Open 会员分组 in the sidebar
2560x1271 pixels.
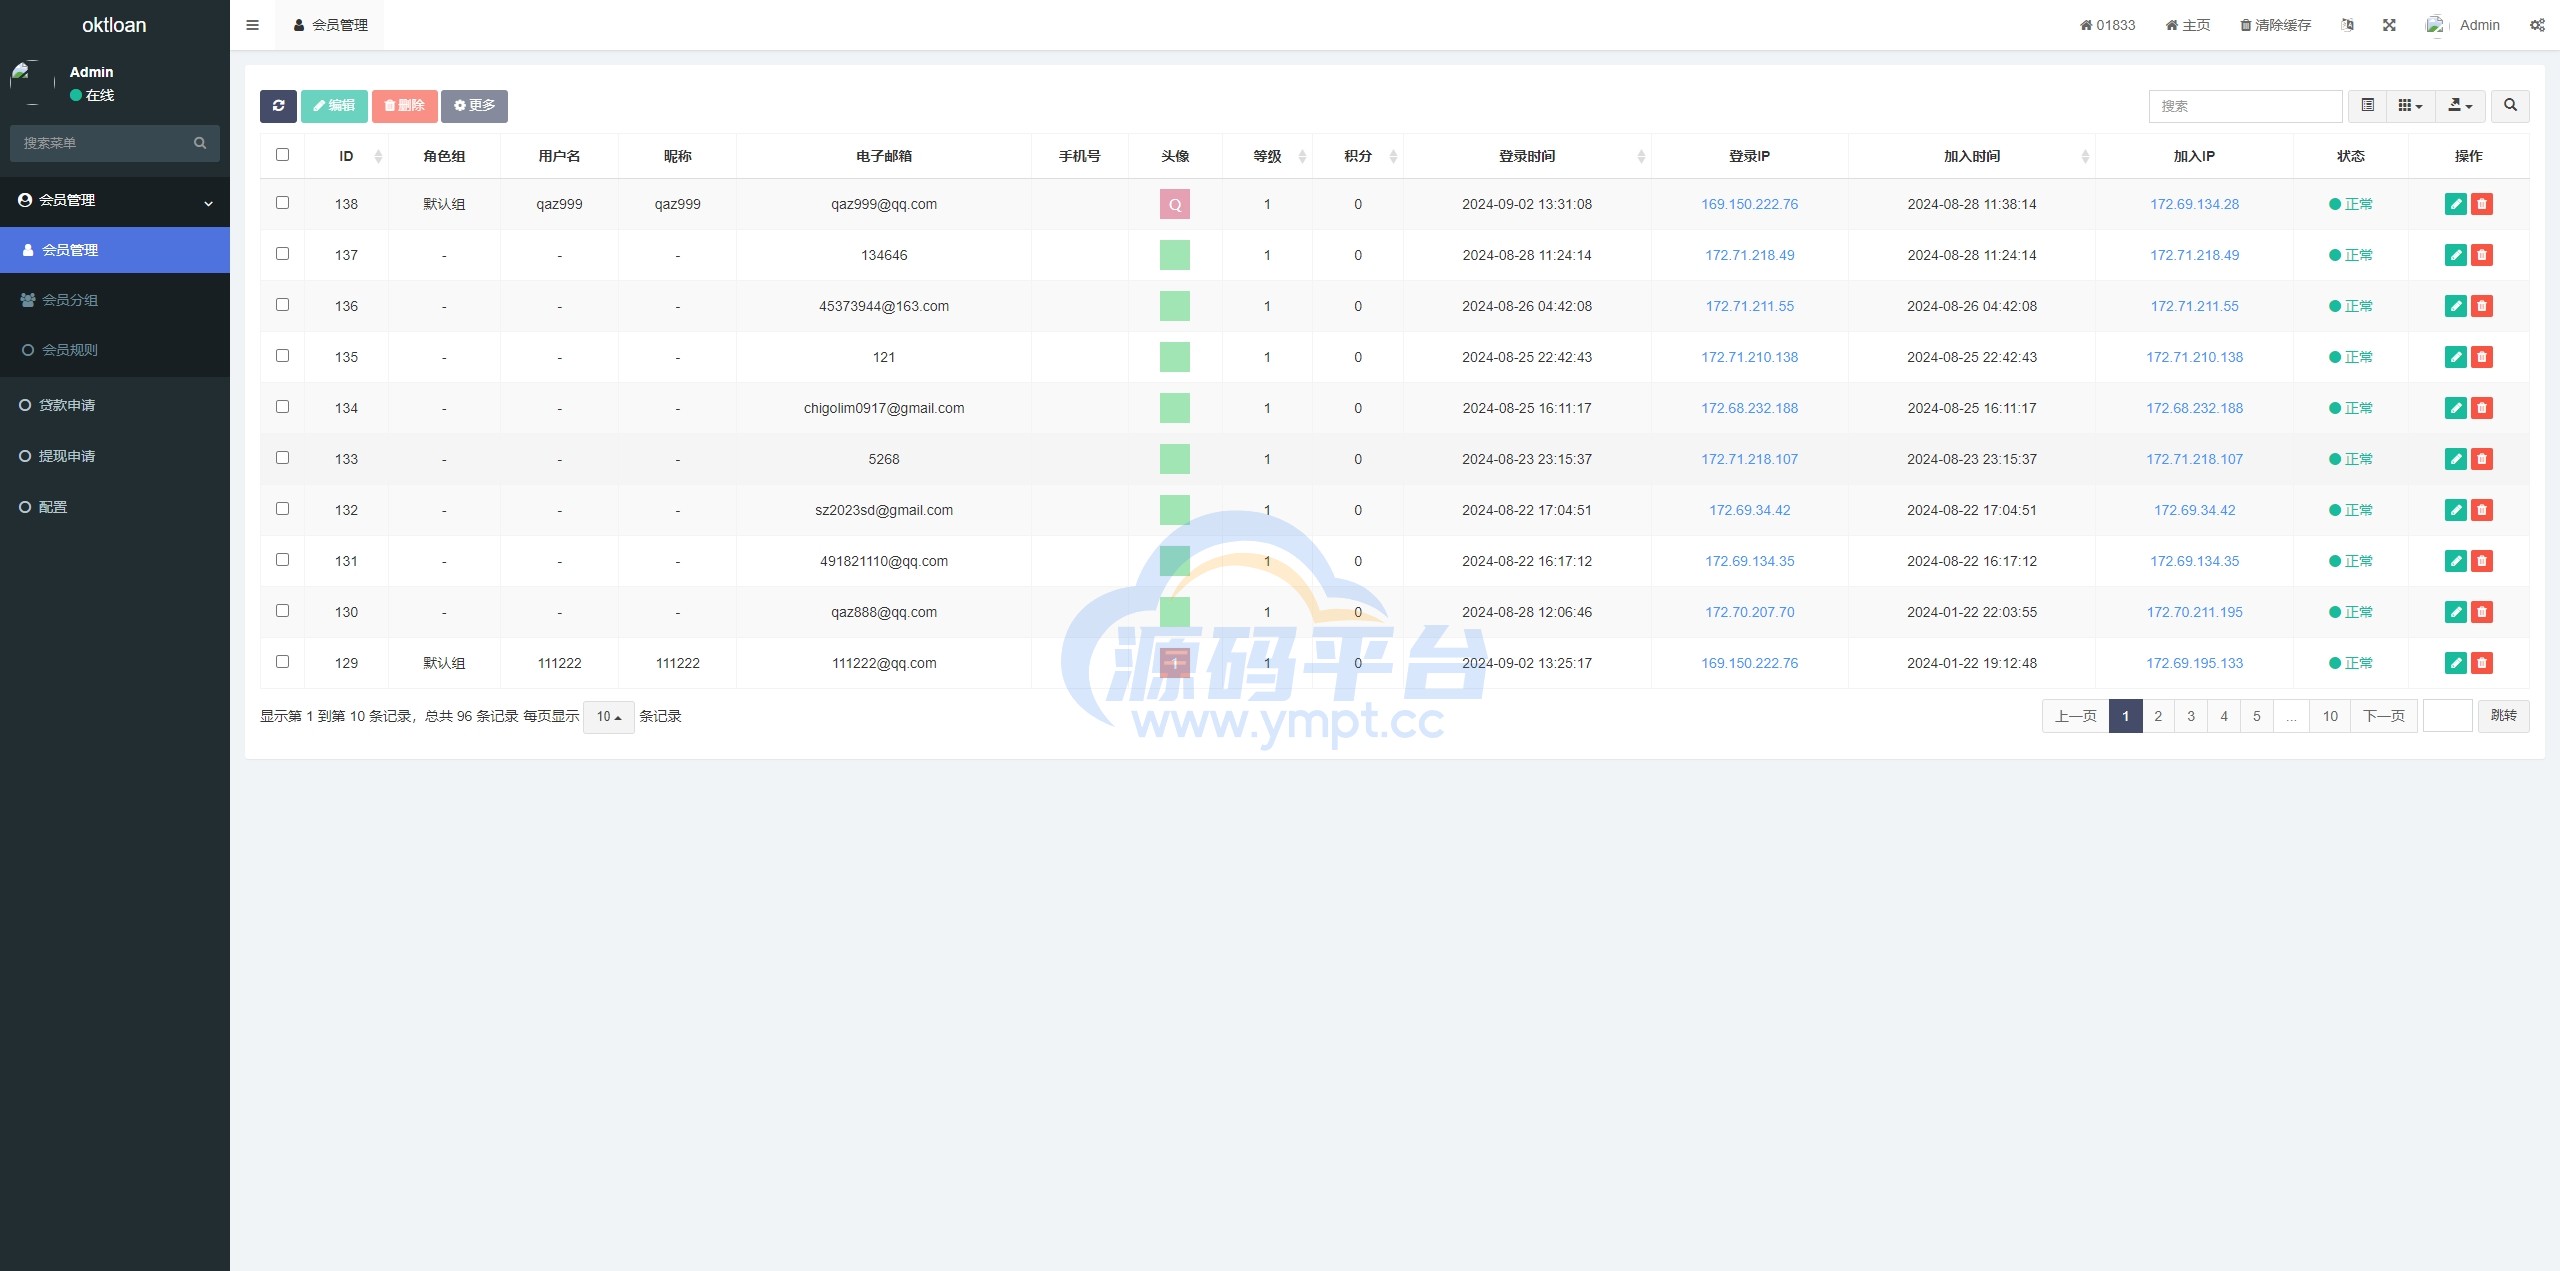pyautogui.click(x=115, y=300)
